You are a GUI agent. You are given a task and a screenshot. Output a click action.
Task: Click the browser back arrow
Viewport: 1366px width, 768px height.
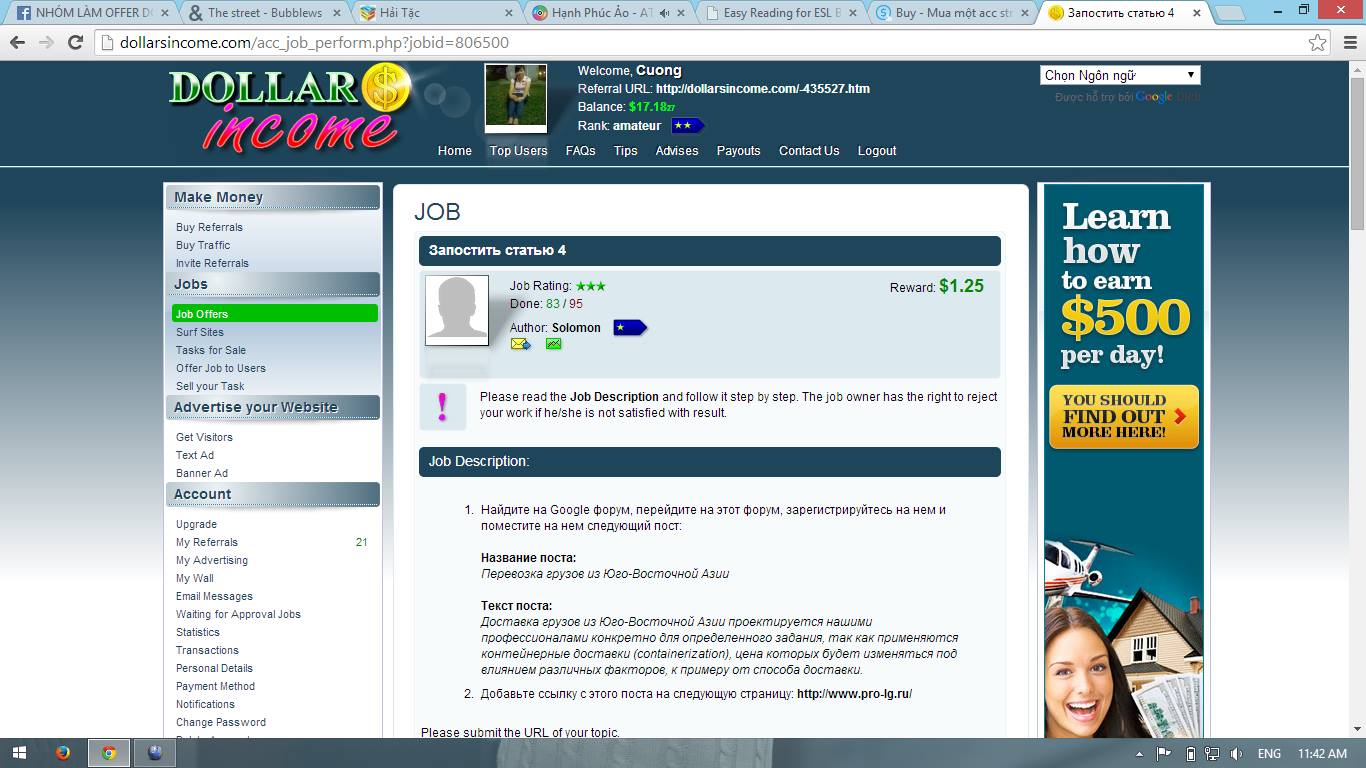coord(17,42)
